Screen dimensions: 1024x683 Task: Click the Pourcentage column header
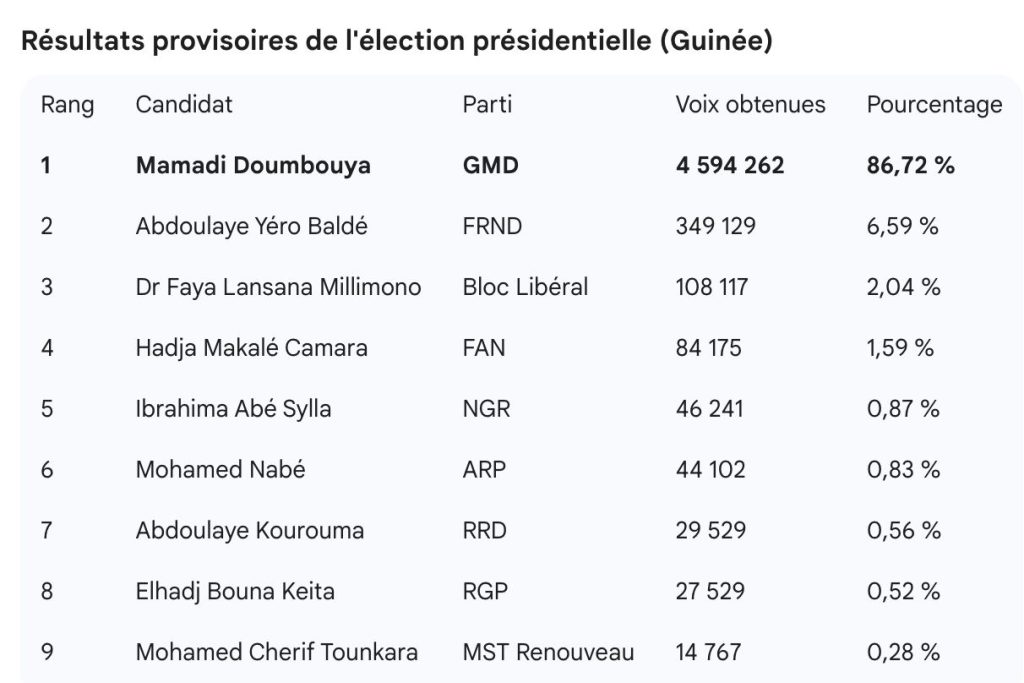pos(934,105)
